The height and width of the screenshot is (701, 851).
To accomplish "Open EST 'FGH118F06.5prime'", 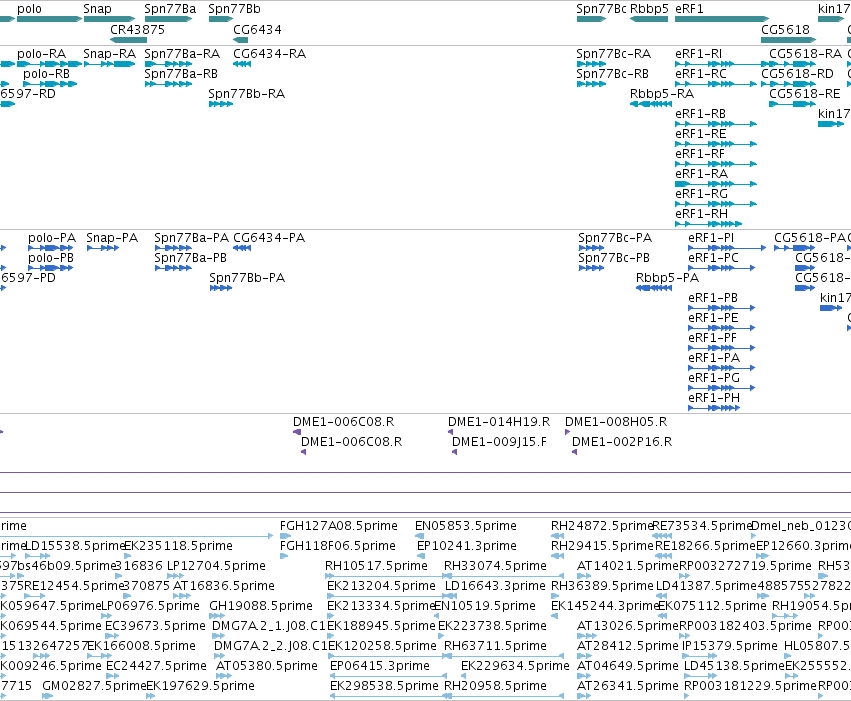I will [338, 546].
